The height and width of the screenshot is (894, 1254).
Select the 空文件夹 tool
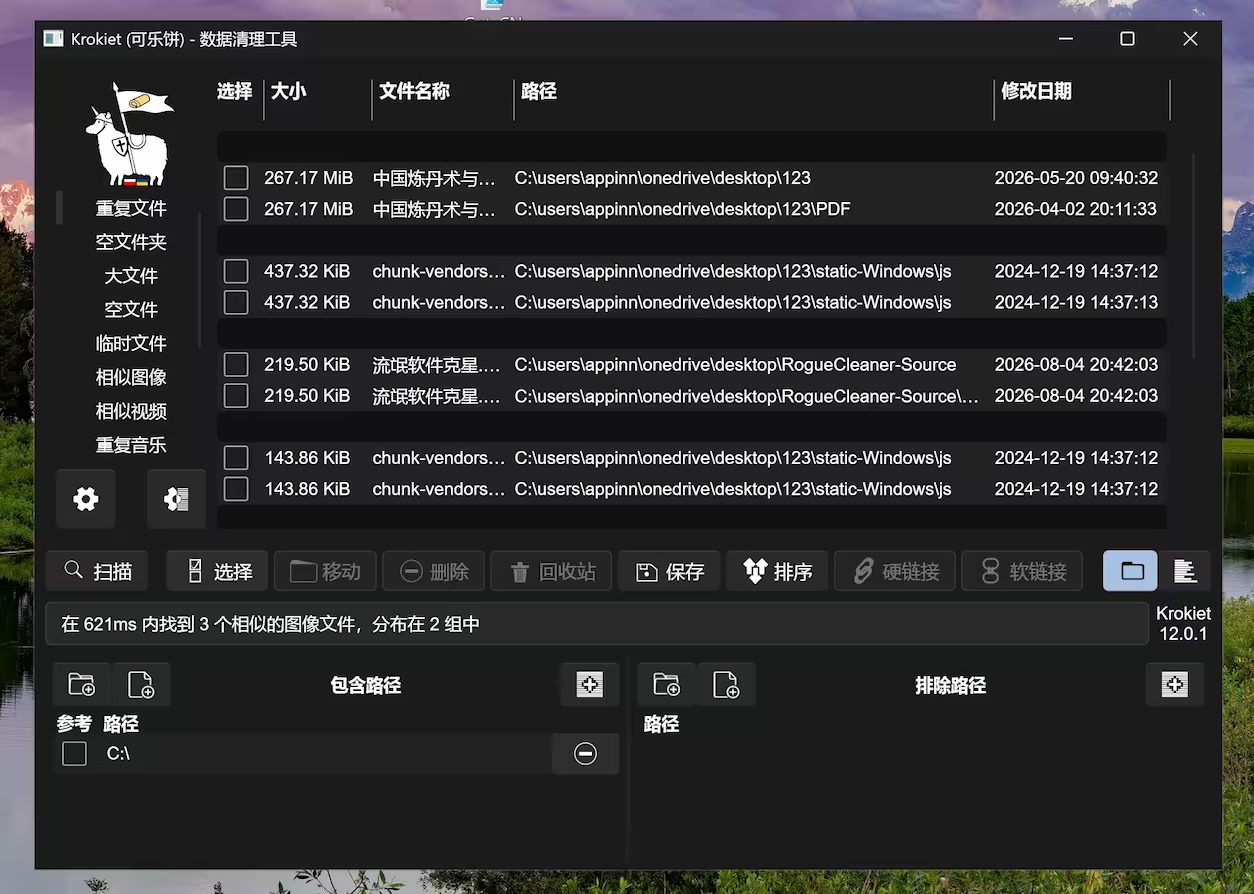pos(131,242)
